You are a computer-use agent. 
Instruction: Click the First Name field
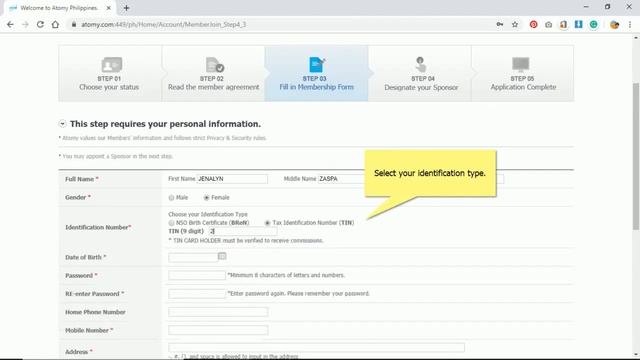coord(232,179)
